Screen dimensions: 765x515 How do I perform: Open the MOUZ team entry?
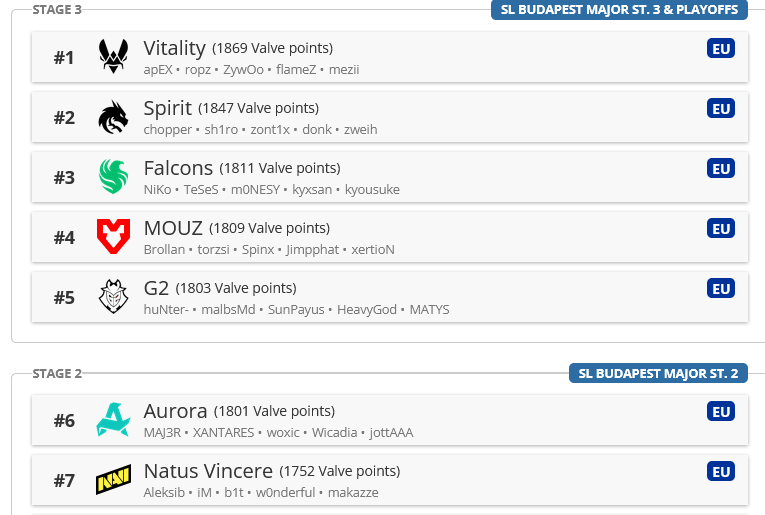tap(173, 228)
